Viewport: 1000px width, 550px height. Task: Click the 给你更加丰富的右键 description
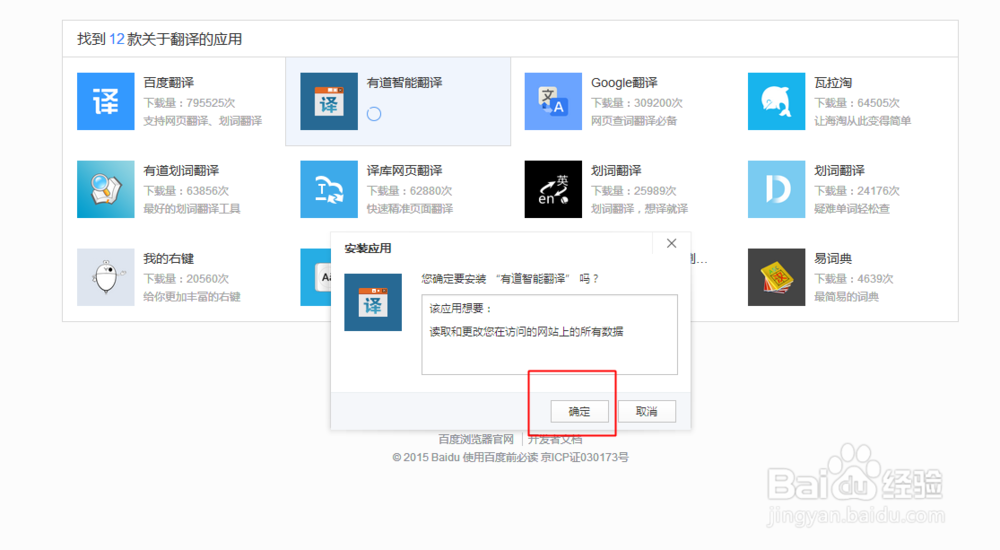(x=191, y=297)
